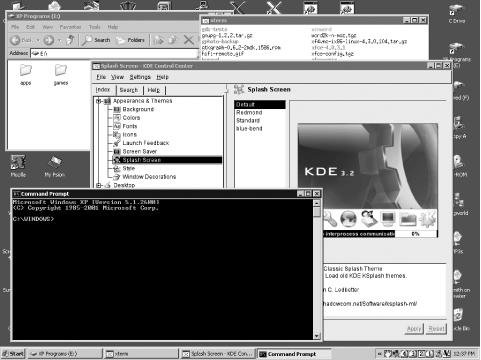
Task: Select Screen Saver in the tree
Action: tap(139, 152)
